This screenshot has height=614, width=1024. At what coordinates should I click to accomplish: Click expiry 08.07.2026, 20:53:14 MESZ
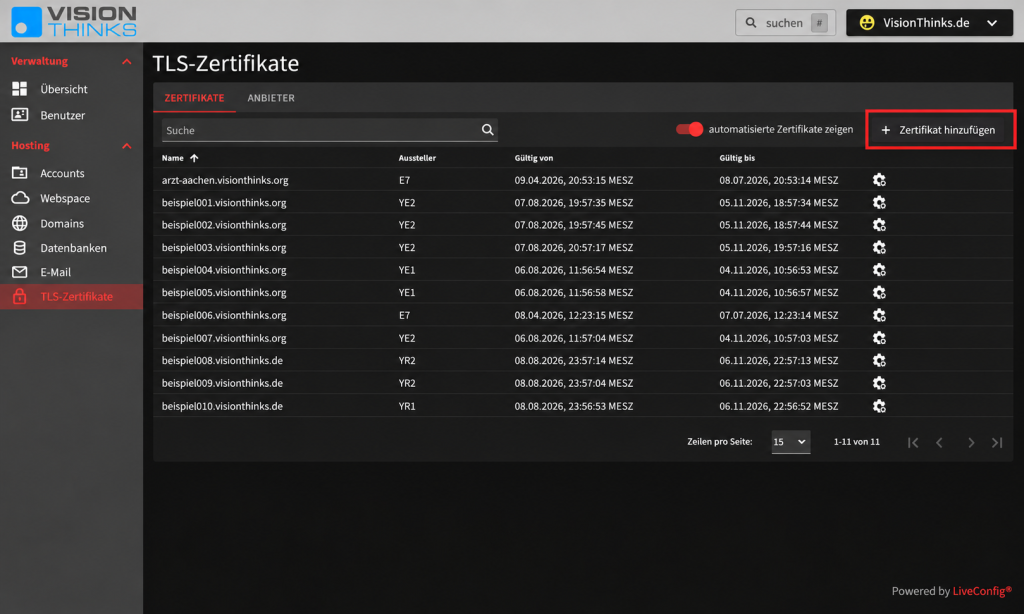pos(778,180)
